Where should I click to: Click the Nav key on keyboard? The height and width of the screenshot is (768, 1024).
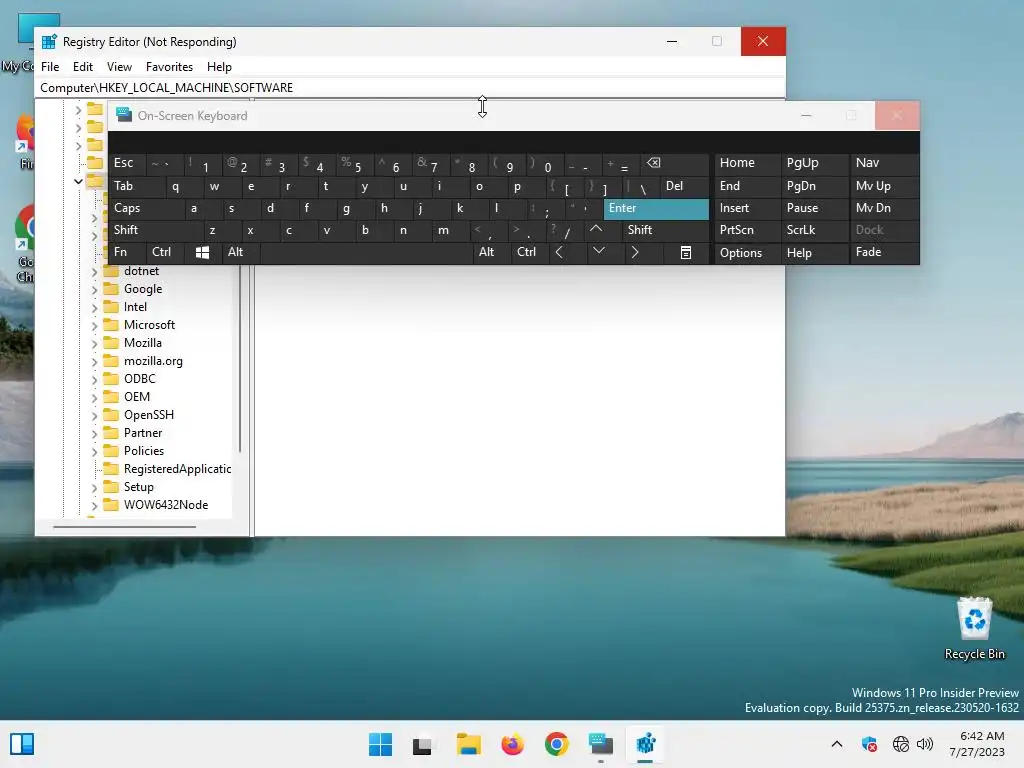pyautogui.click(x=884, y=163)
